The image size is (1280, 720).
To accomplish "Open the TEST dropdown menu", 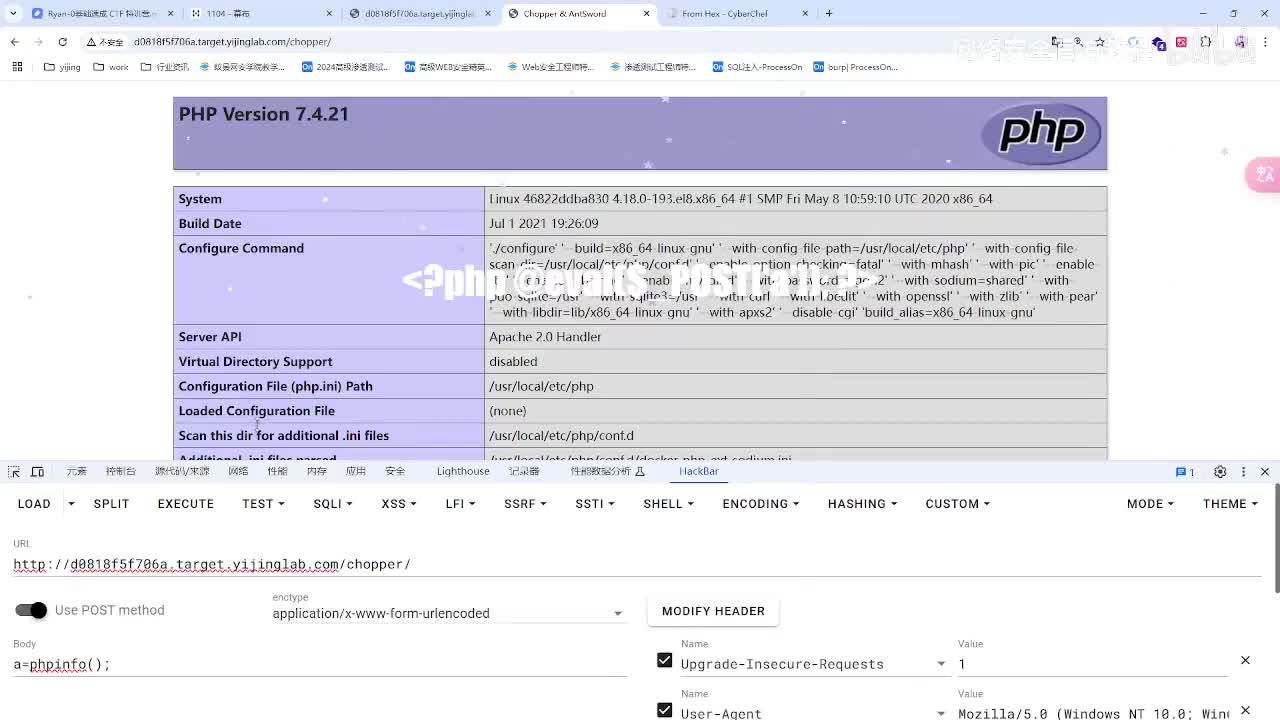I will 263,504.
